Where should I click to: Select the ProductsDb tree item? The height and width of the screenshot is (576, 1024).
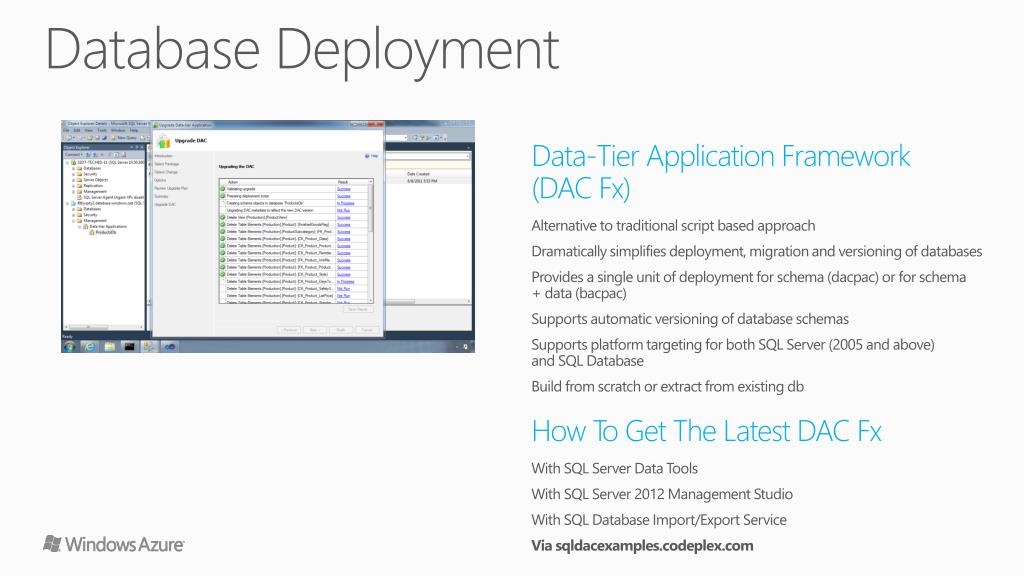(x=106, y=232)
